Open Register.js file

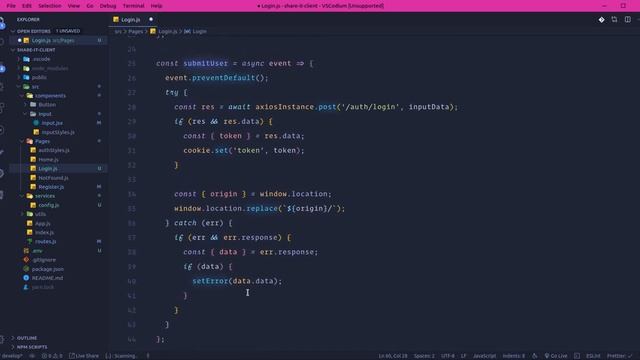[x=51, y=187]
